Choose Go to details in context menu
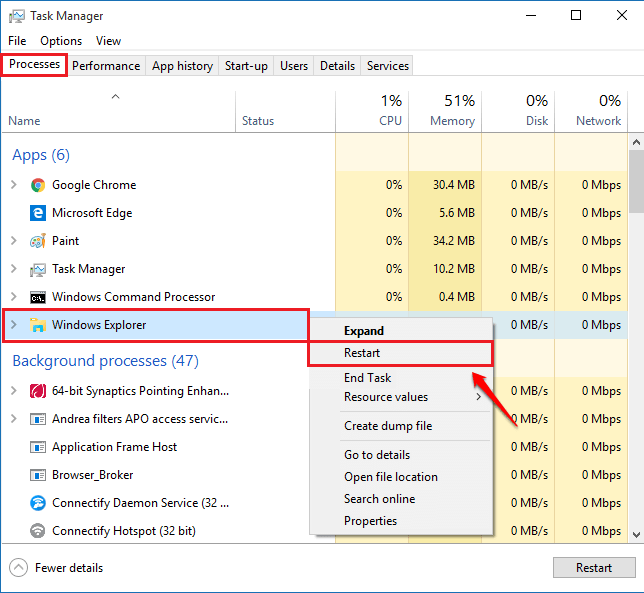644x593 pixels. [401, 455]
